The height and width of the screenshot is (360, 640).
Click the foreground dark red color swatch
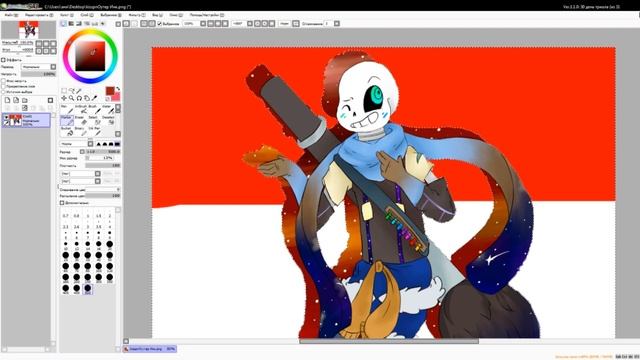pos(110,91)
